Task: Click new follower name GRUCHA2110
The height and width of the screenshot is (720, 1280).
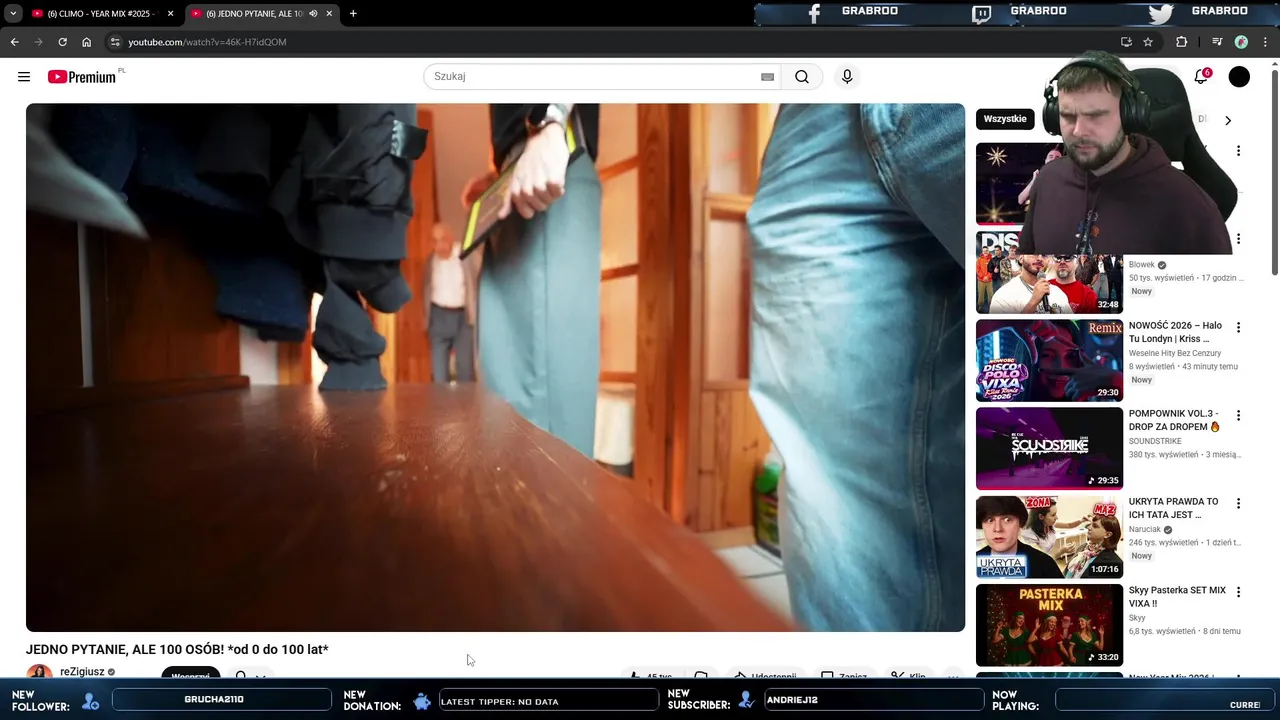Action: coord(214,700)
